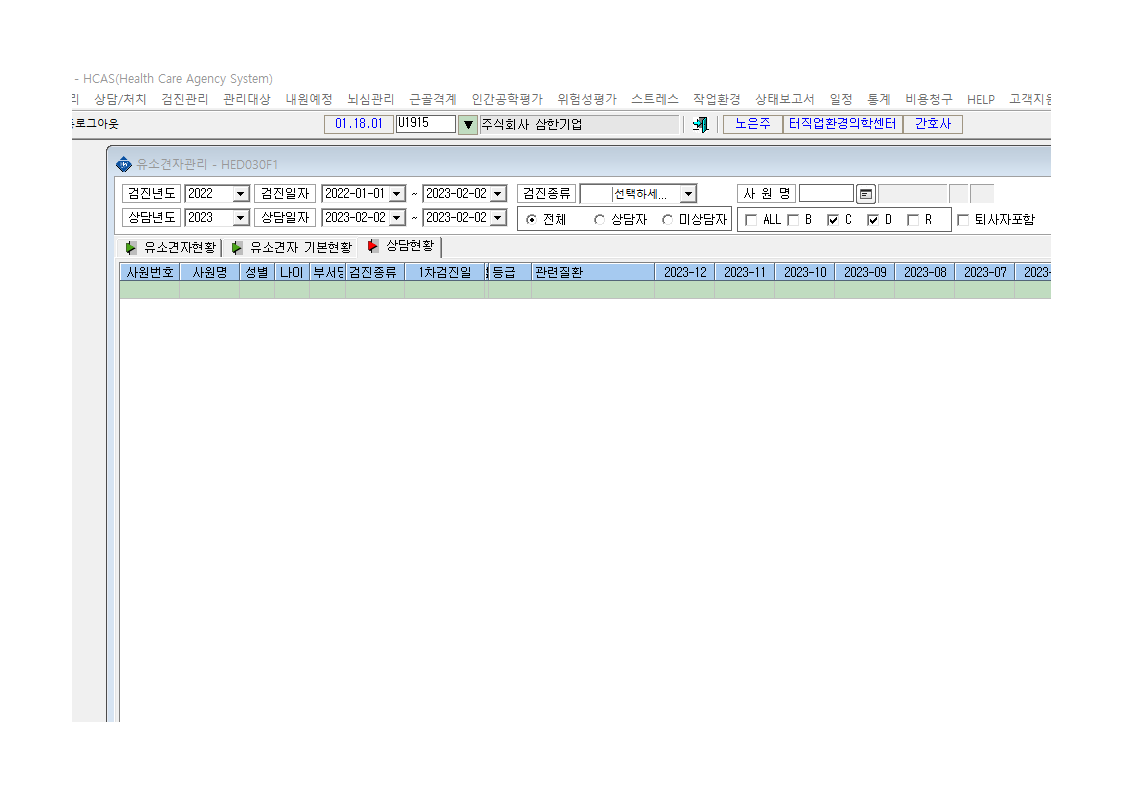1122x793 pixels.
Task: Enable the 퇴사자포함 checkbox
Action: (963, 220)
